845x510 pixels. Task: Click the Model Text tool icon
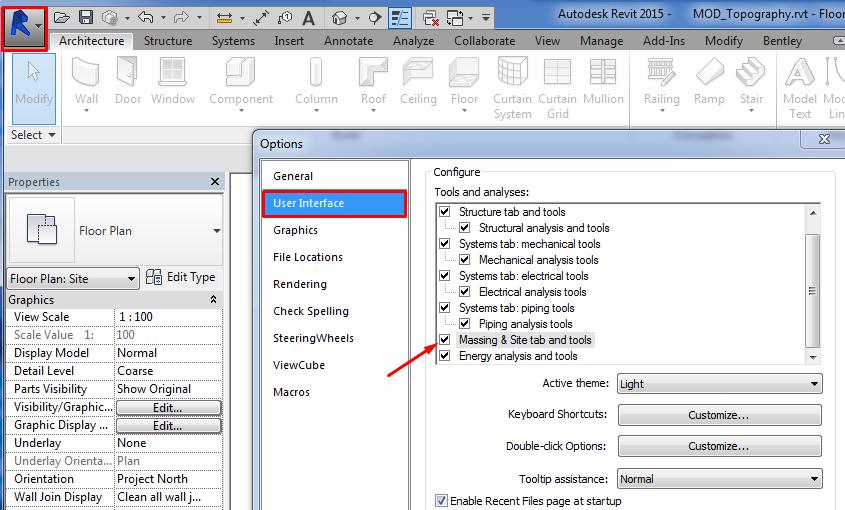800,72
